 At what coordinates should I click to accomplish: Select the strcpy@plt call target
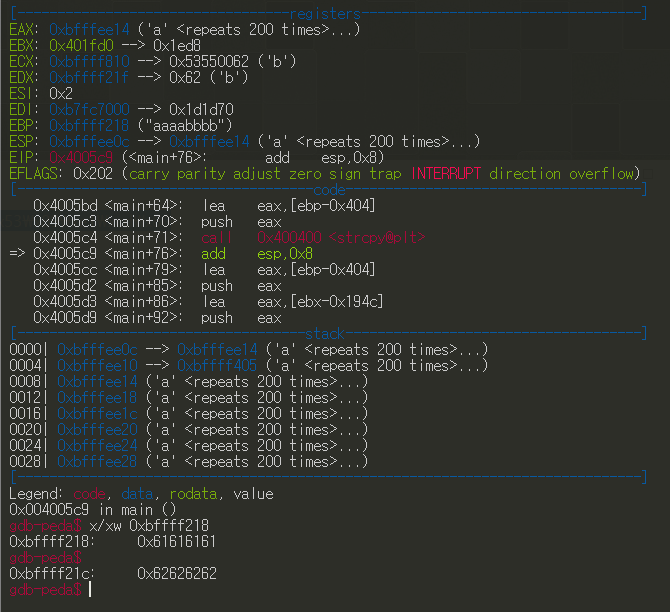tap(341, 237)
